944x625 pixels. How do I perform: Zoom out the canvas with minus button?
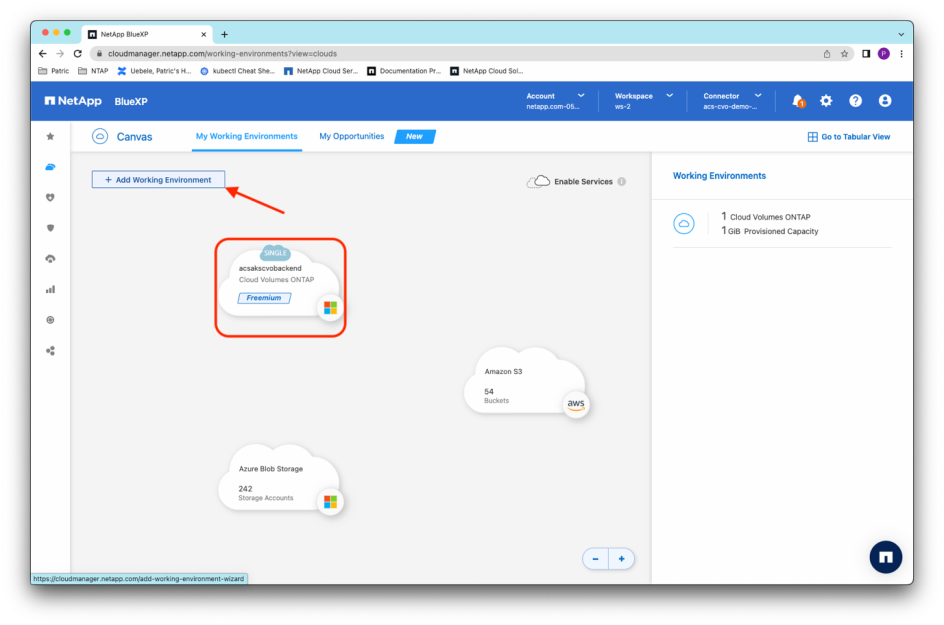(596, 559)
